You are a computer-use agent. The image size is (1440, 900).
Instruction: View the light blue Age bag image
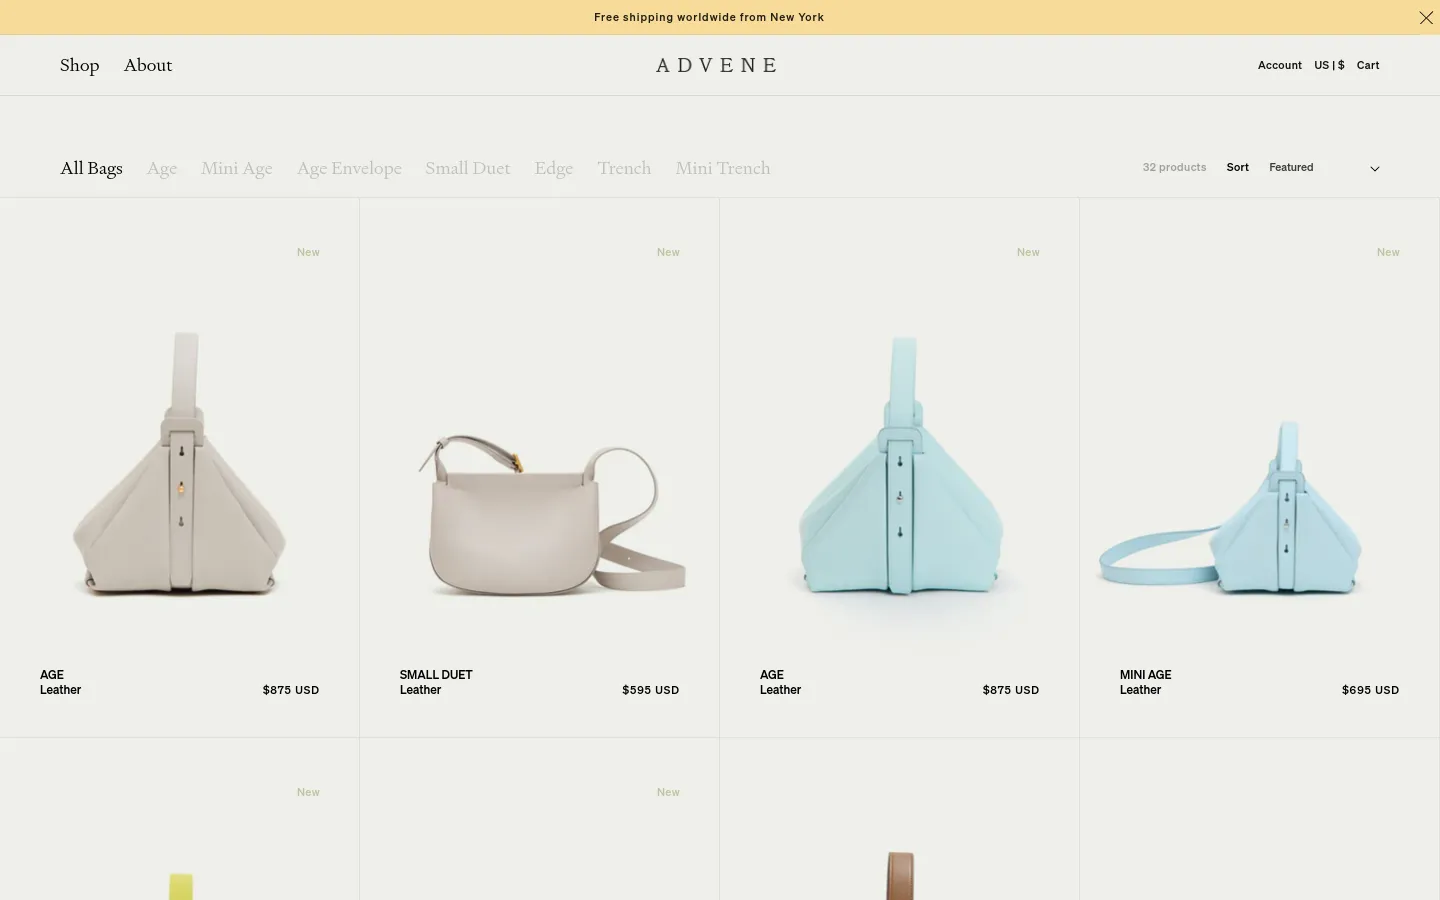coord(900,466)
